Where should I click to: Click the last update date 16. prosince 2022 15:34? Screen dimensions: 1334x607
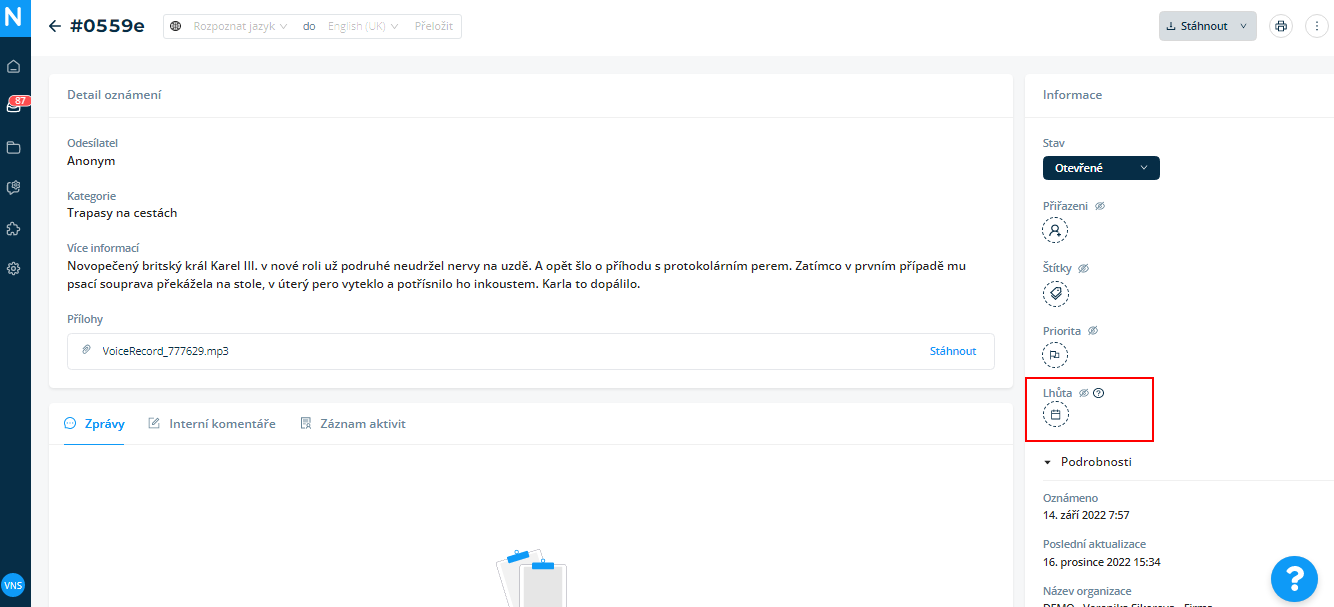click(1102, 562)
